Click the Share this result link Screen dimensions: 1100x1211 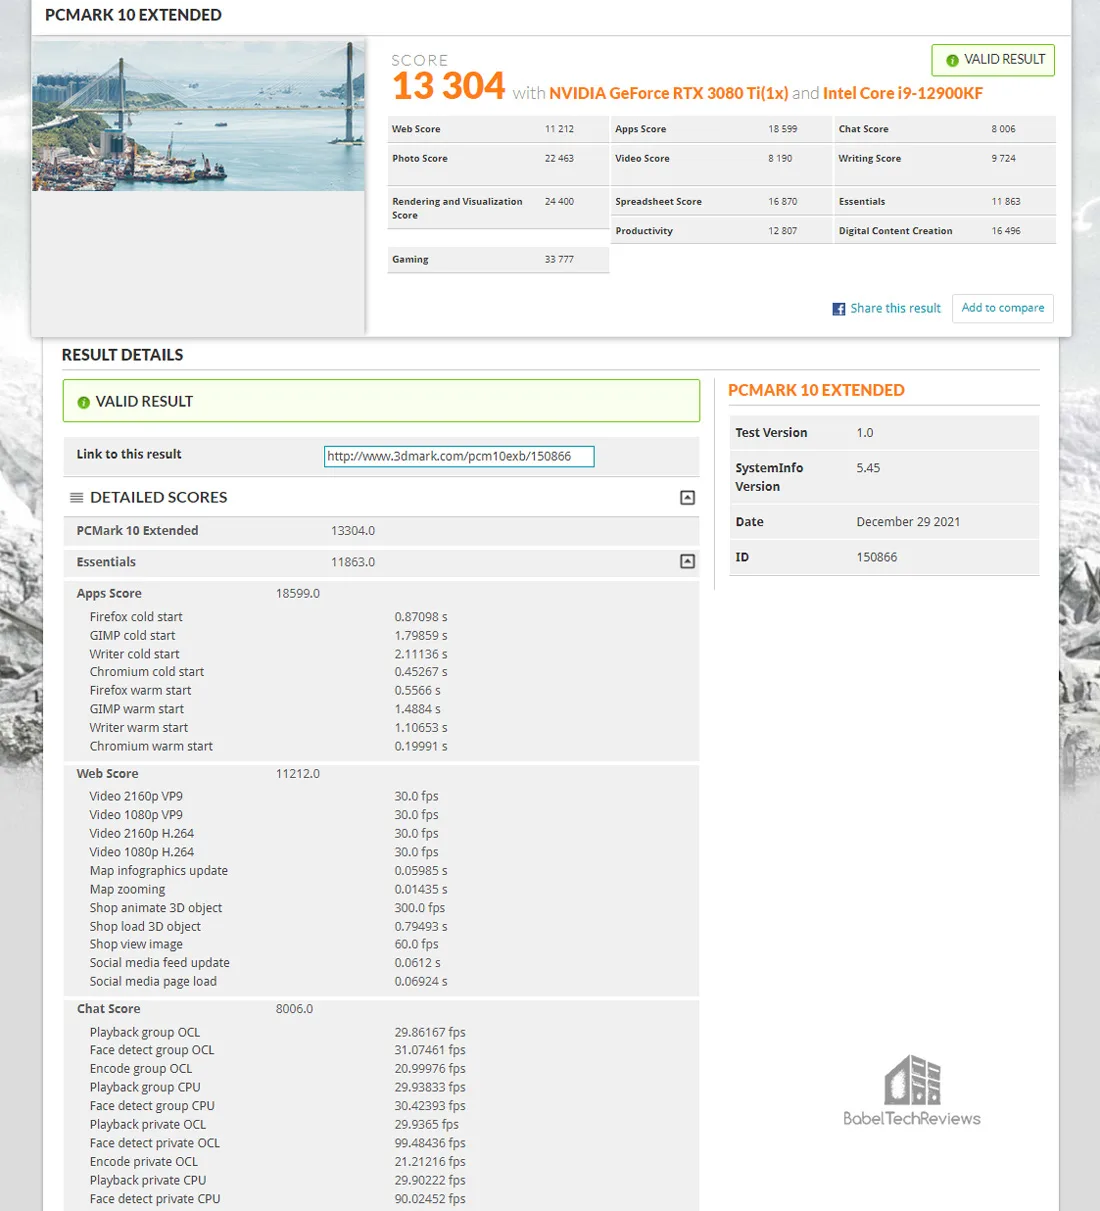(895, 309)
